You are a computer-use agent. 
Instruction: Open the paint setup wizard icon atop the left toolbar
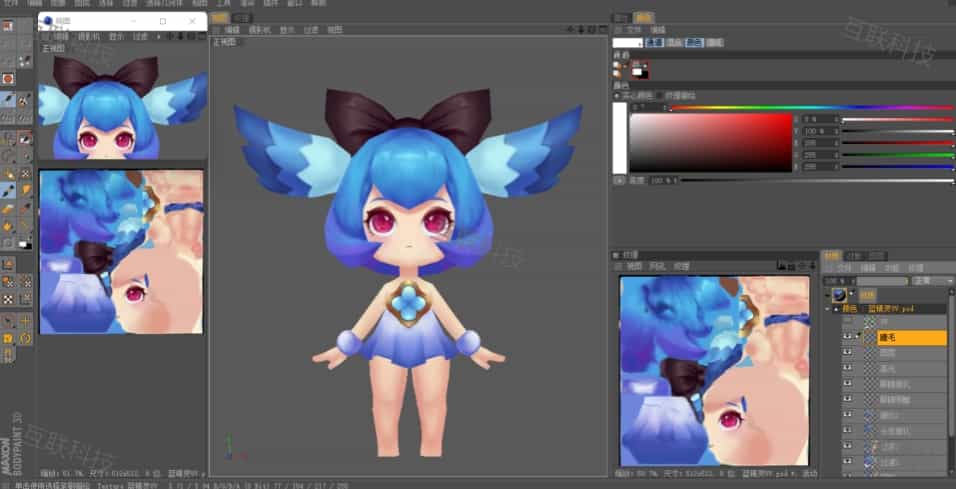[x=7, y=26]
